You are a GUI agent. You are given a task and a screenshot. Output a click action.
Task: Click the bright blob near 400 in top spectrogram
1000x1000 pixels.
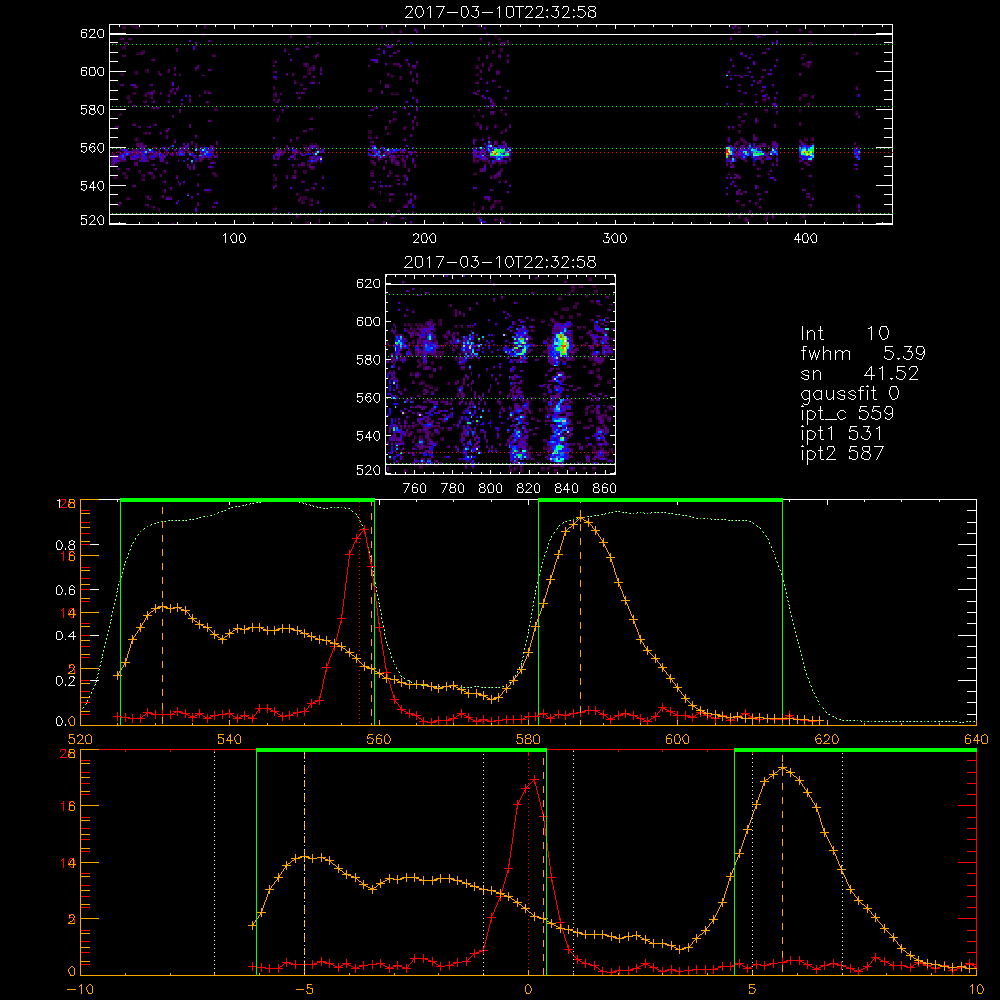click(x=807, y=152)
